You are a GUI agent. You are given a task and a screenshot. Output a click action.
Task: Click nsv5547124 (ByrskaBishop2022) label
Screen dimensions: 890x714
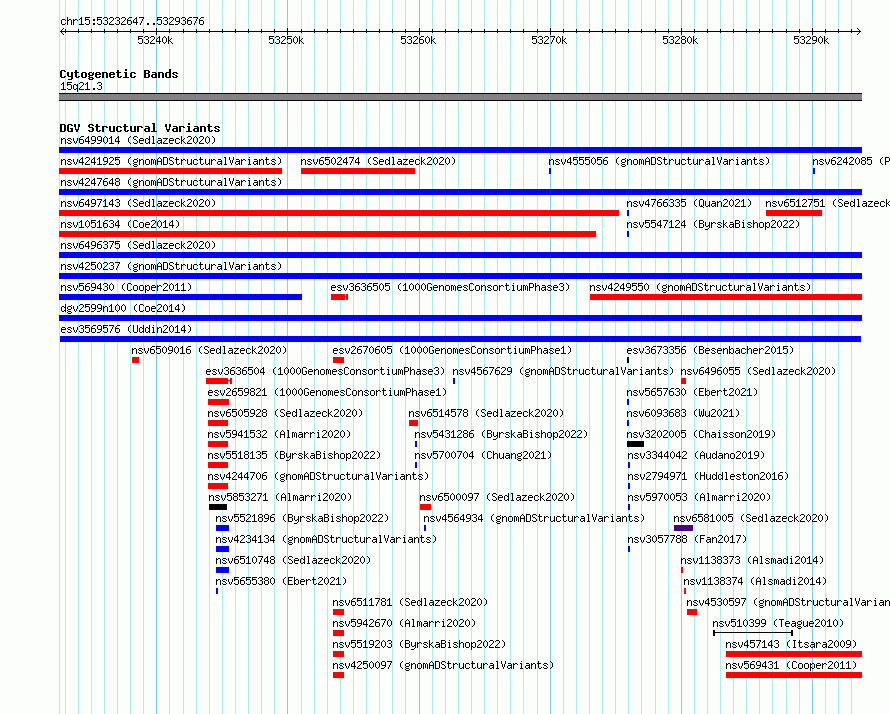coord(713,224)
